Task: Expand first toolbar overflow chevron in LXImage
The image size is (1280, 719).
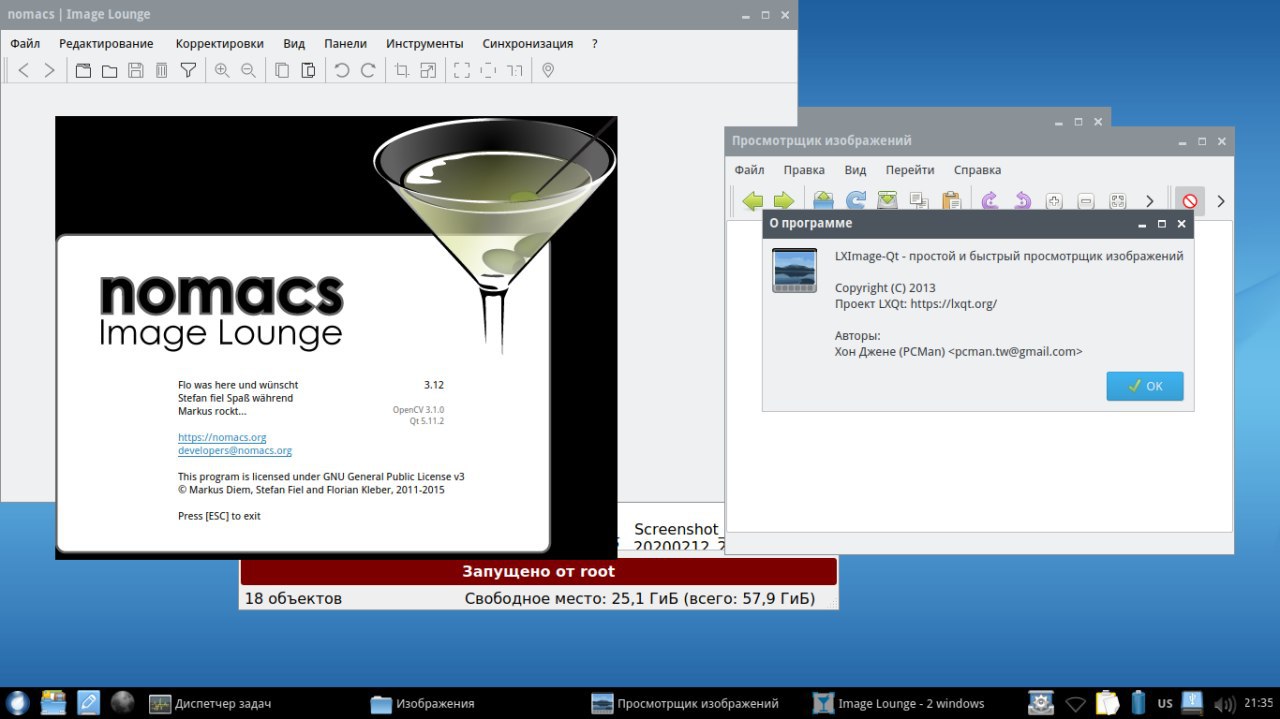Action: click(1150, 201)
